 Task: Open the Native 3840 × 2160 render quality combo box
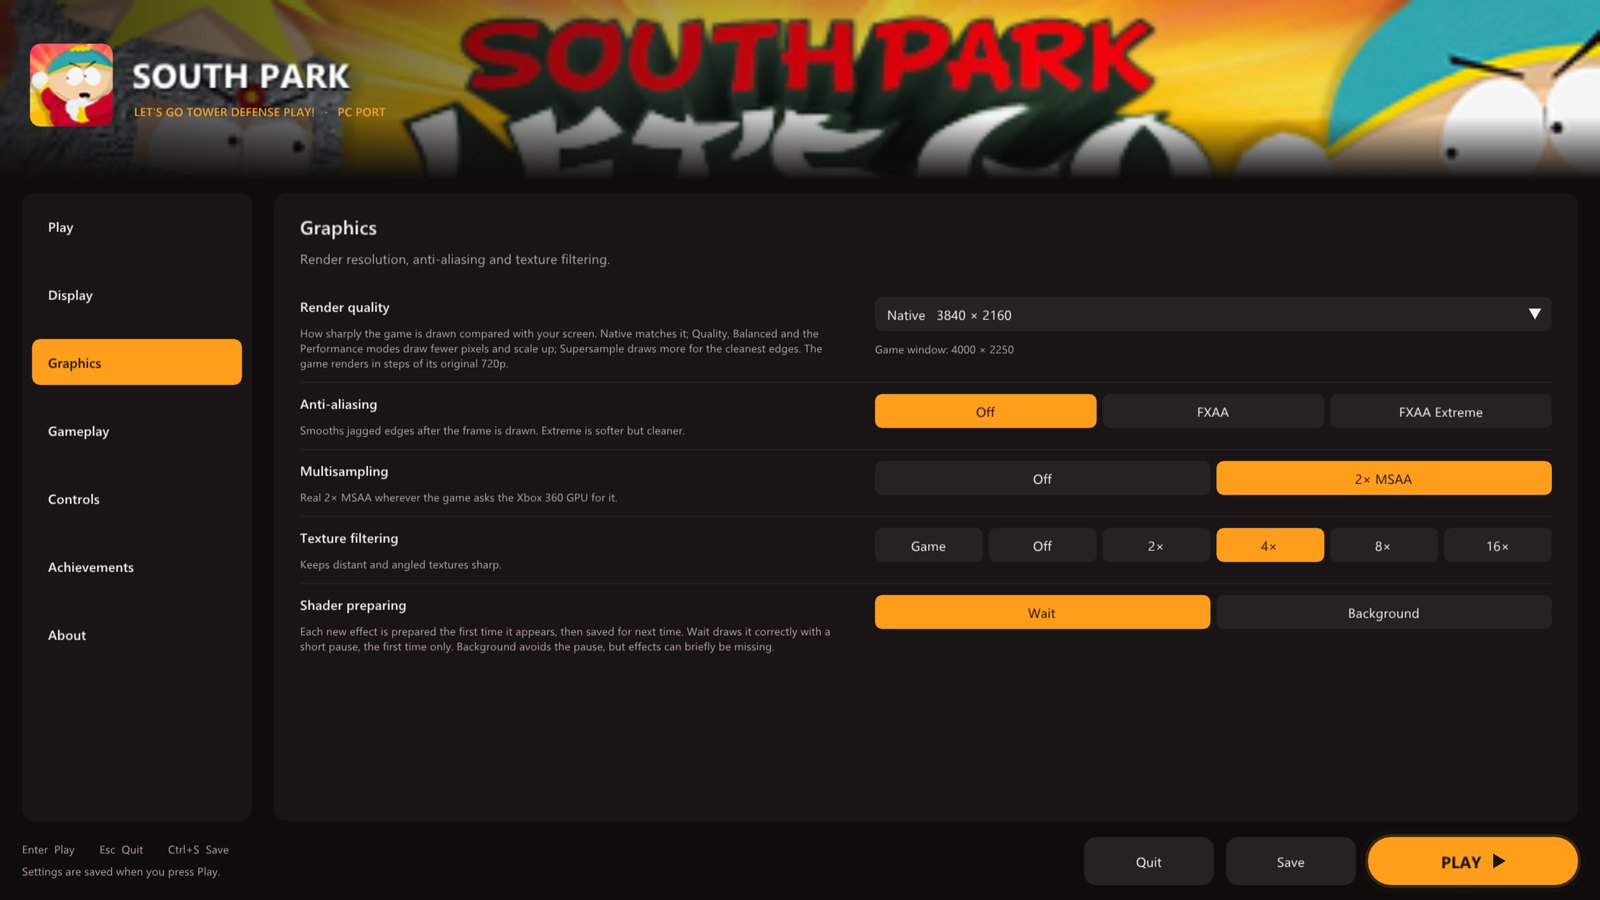tap(1213, 314)
